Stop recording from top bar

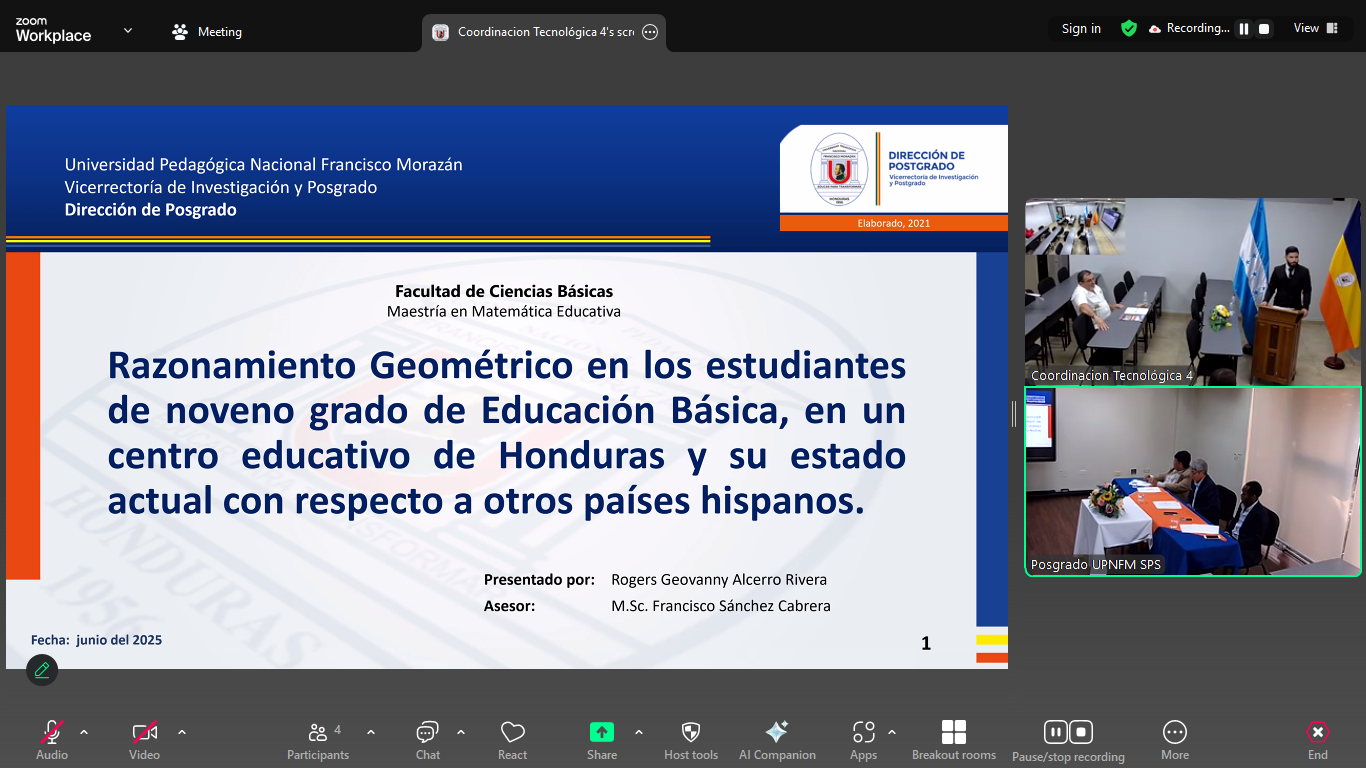click(x=1264, y=29)
